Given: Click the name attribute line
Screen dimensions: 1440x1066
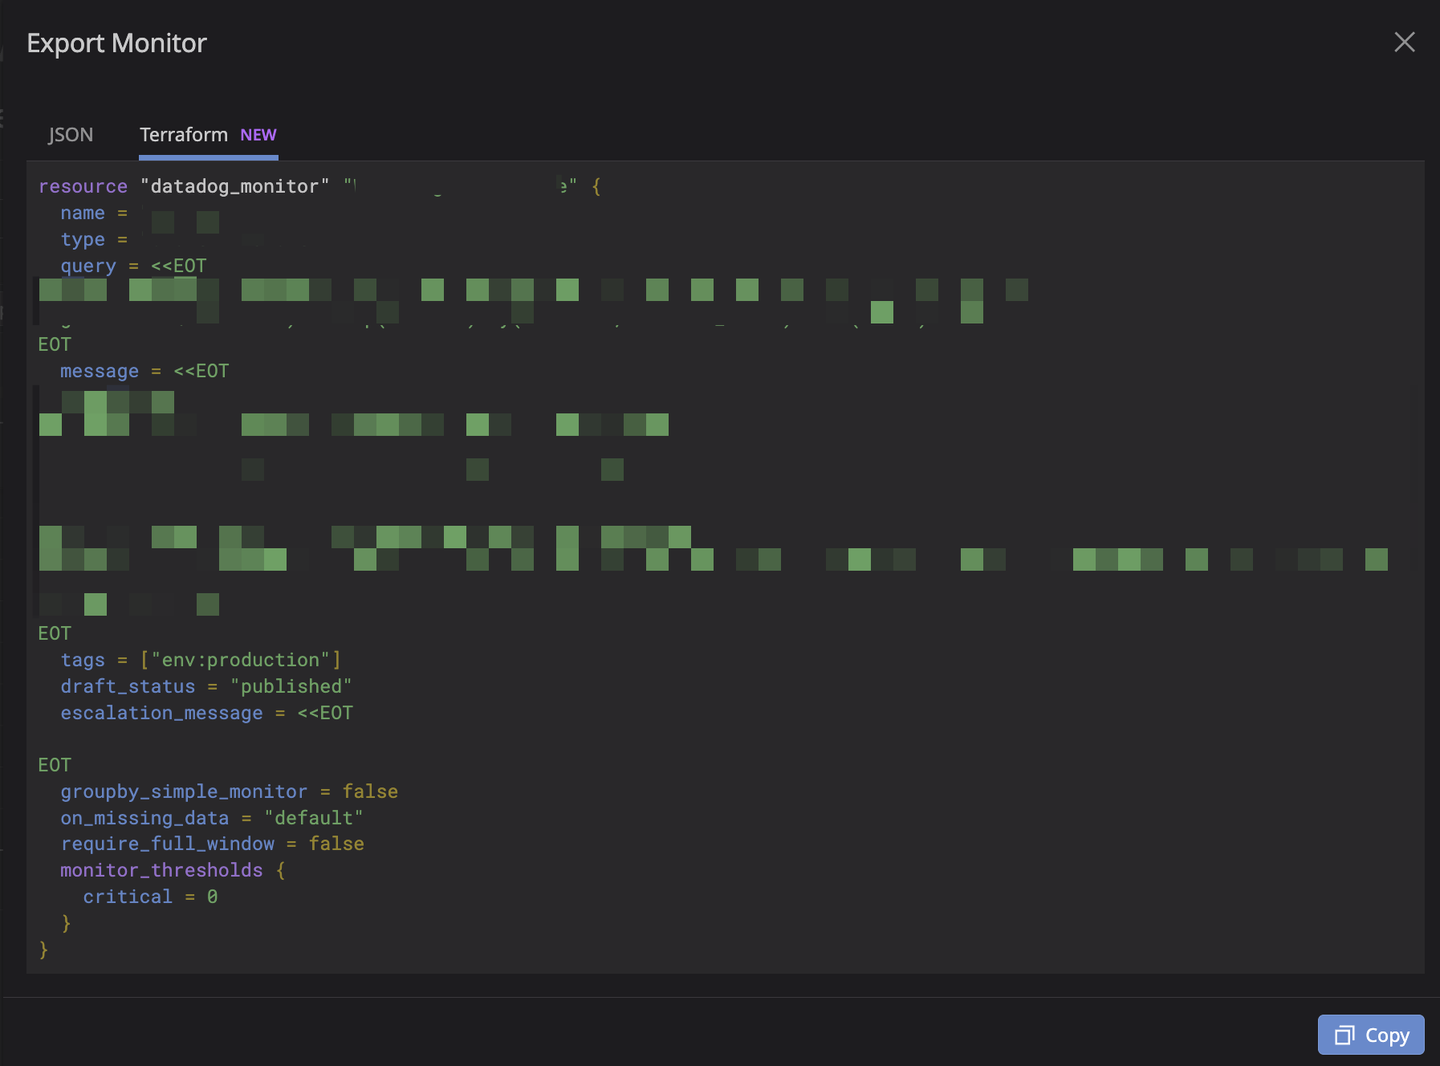Looking at the screenshot, I should click(x=94, y=213).
